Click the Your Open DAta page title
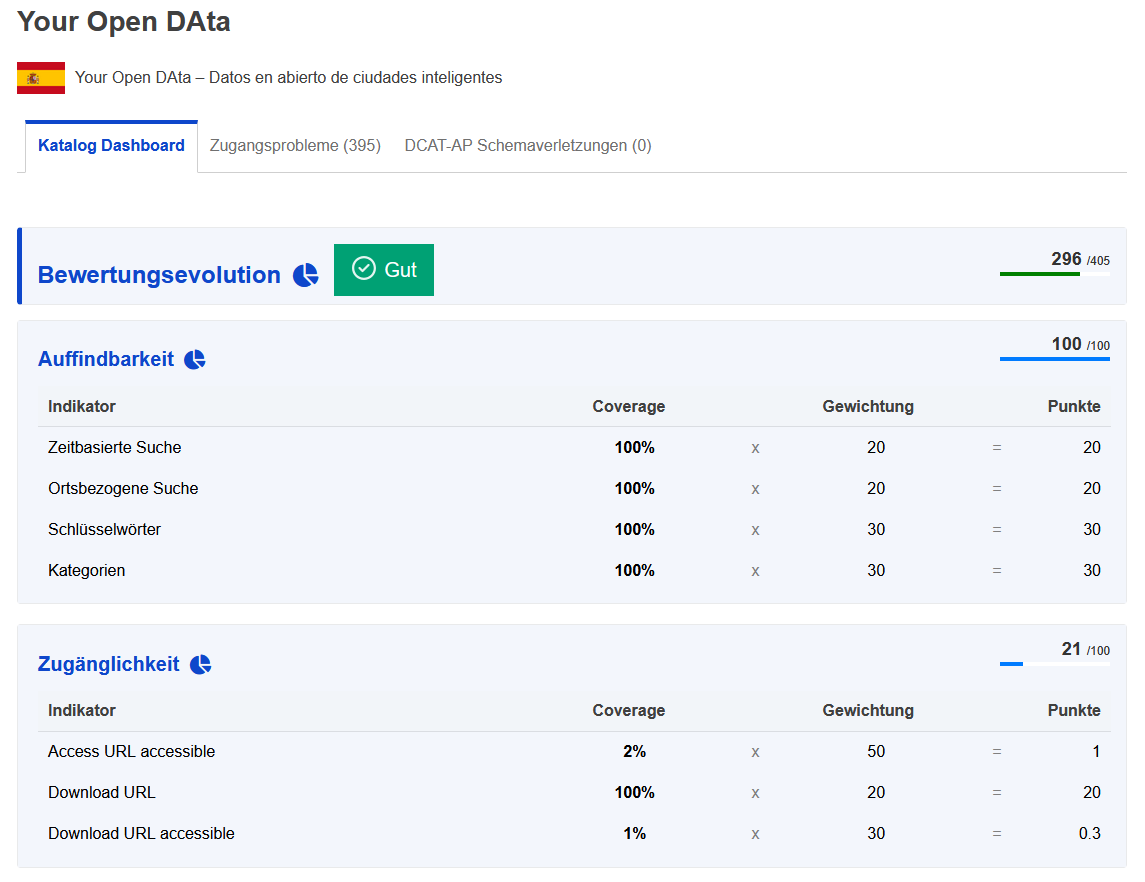 [123, 22]
